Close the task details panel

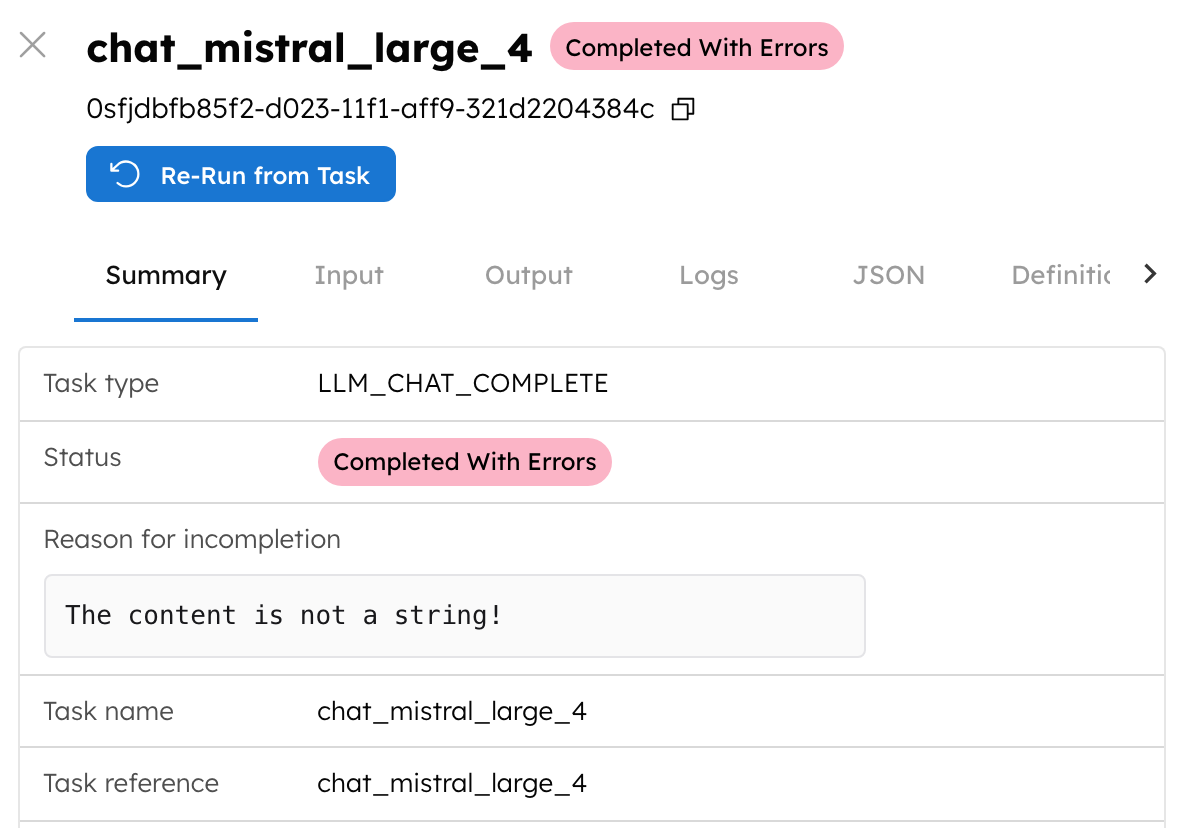tap(33, 45)
